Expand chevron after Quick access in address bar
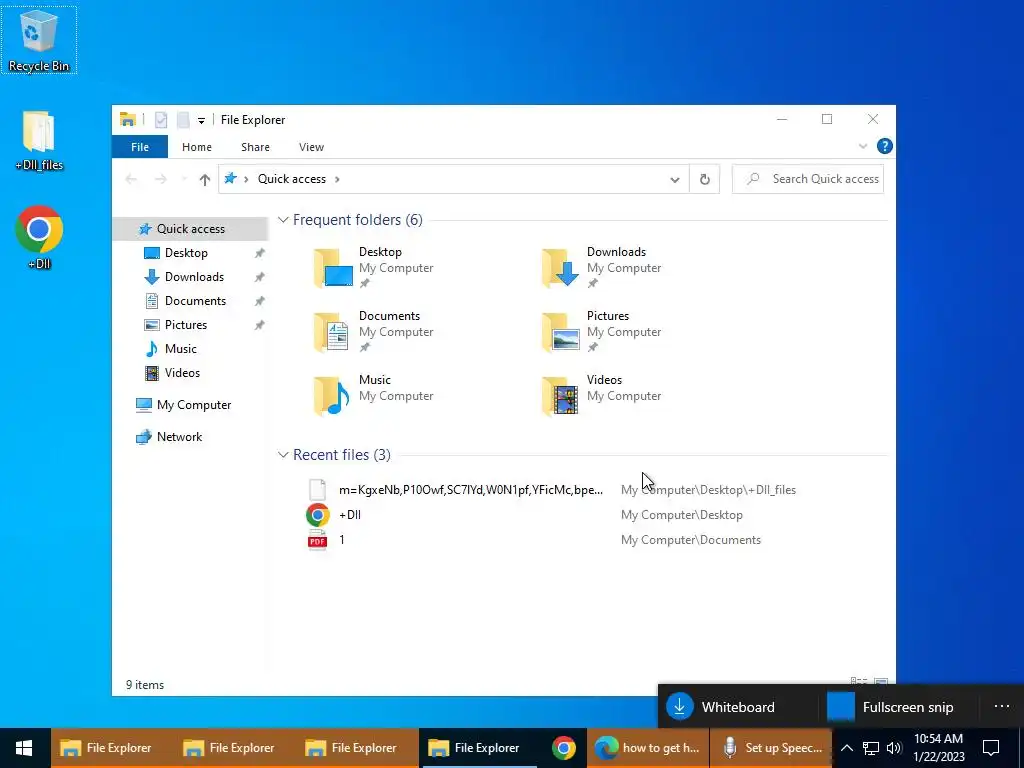Image resolution: width=1024 pixels, height=768 pixels. (x=337, y=179)
